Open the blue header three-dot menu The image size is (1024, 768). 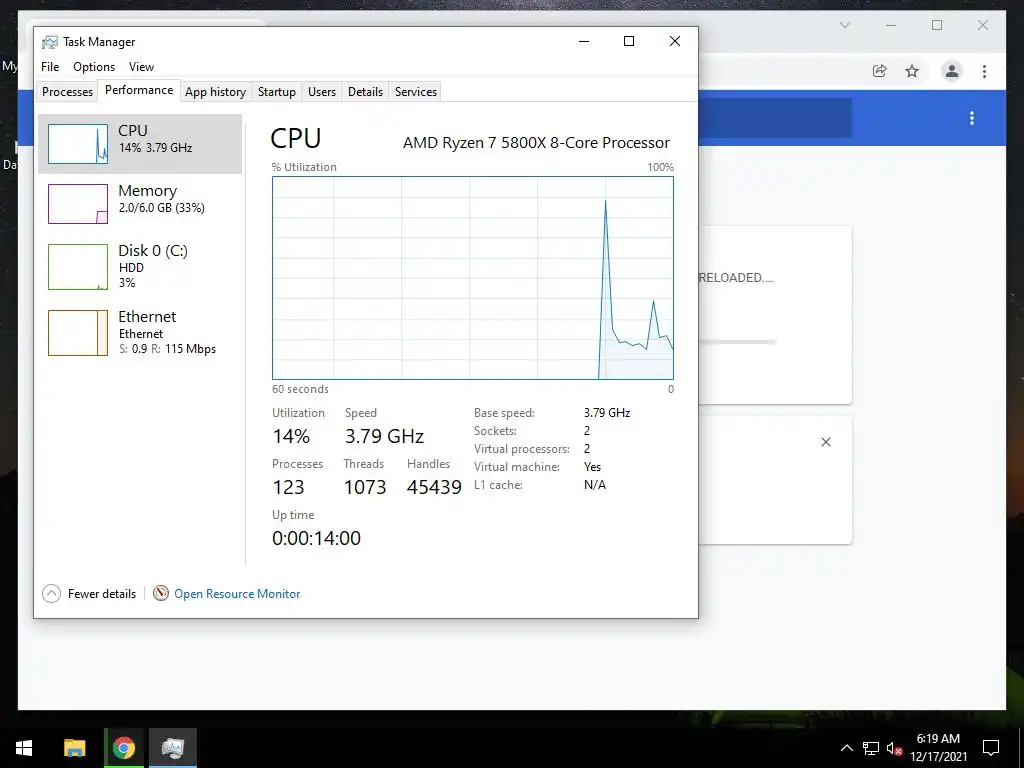point(972,118)
